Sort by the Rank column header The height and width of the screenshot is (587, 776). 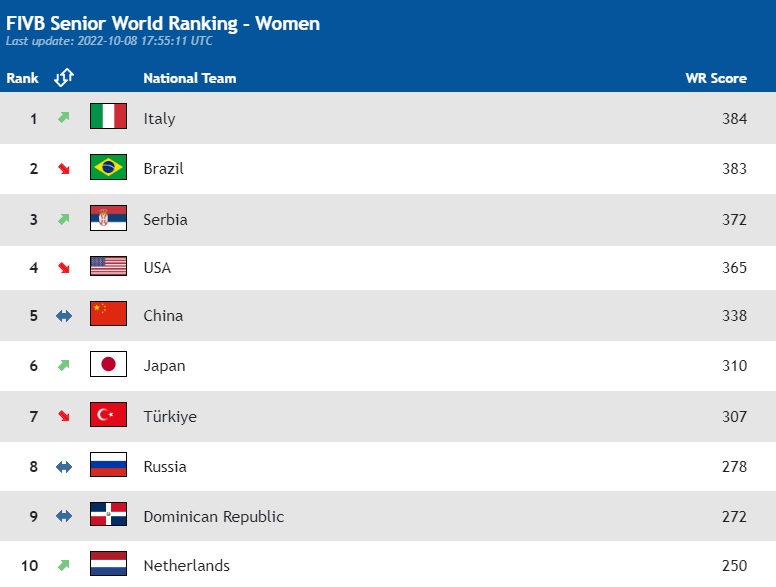pyautogui.click(x=22, y=78)
